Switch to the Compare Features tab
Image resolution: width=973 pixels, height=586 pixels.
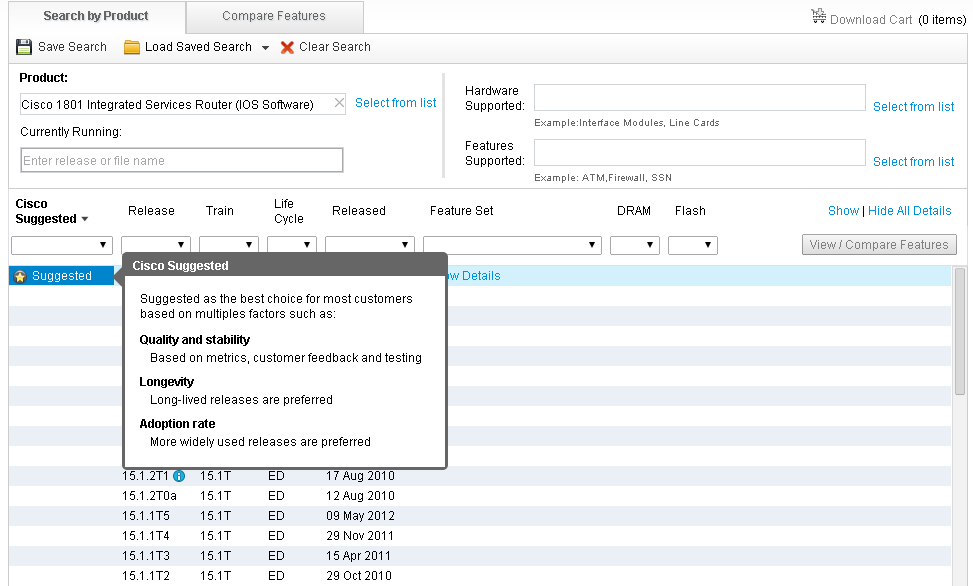[274, 17]
